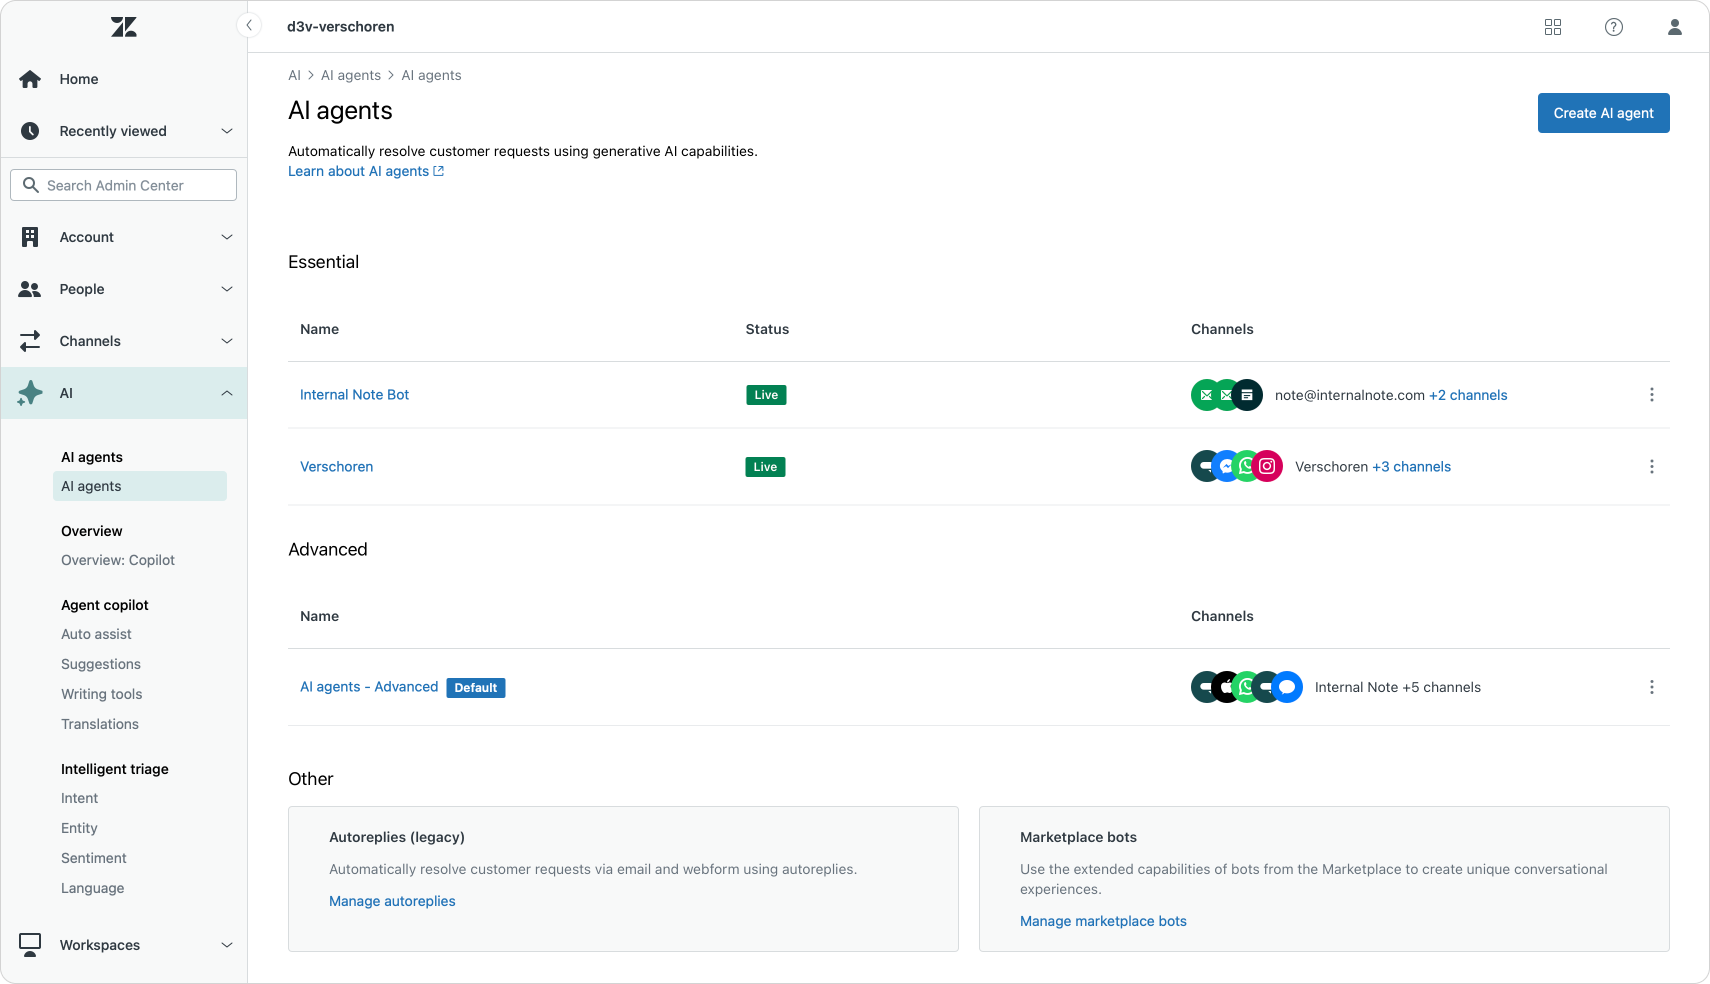Open Translations settings
1710x984 pixels.
(x=100, y=724)
